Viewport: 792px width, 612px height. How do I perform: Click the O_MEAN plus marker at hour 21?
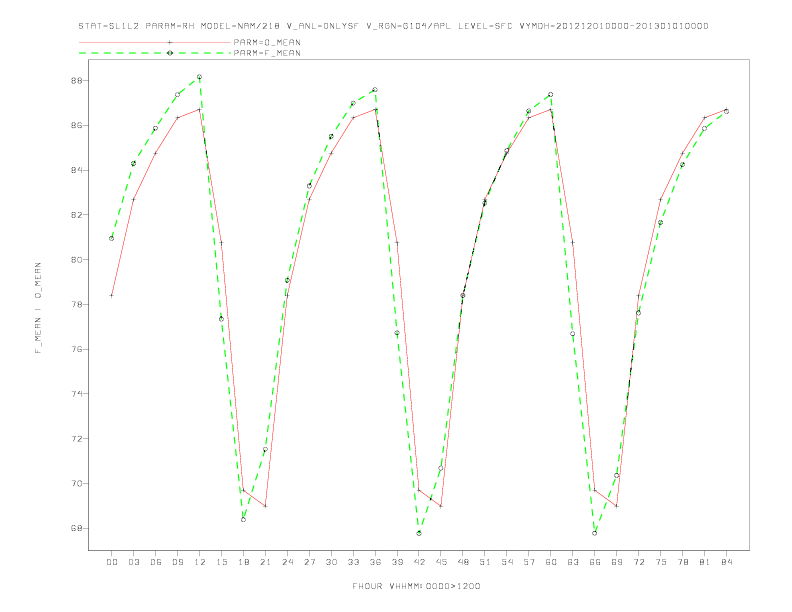click(x=265, y=506)
